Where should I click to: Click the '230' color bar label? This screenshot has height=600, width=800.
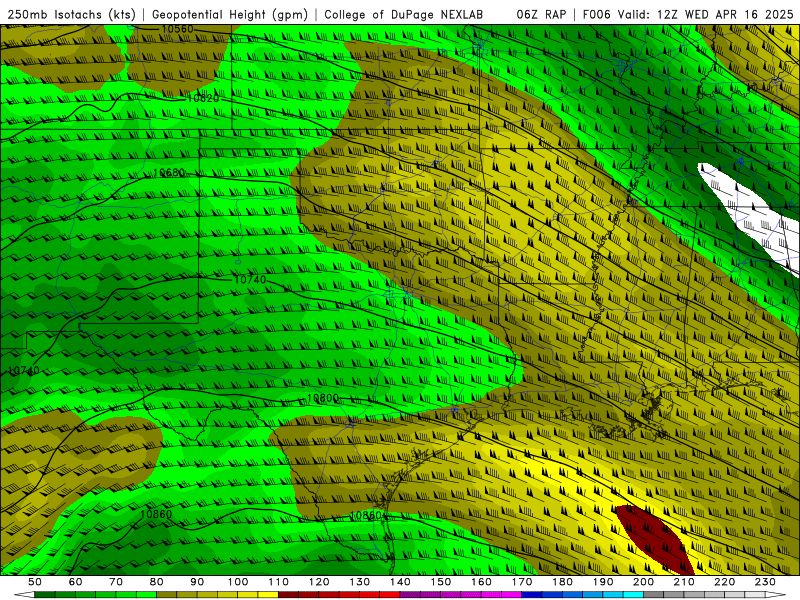click(765, 582)
